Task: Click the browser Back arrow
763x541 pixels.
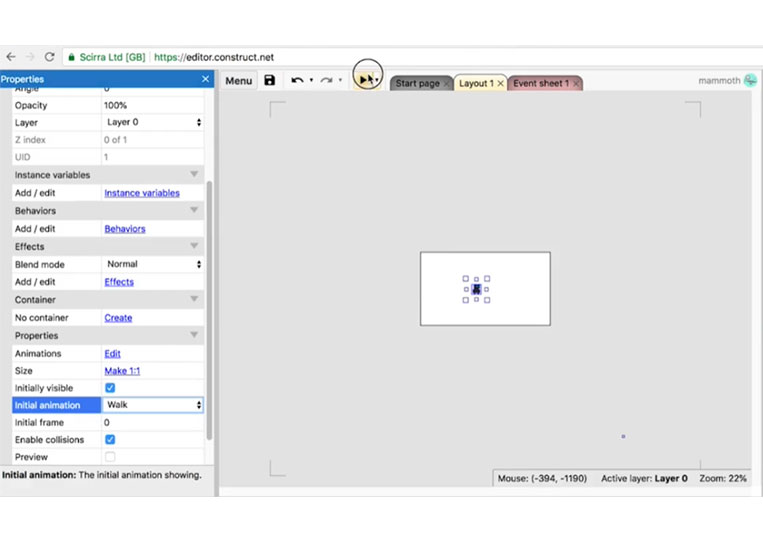Action: (11, 57)
